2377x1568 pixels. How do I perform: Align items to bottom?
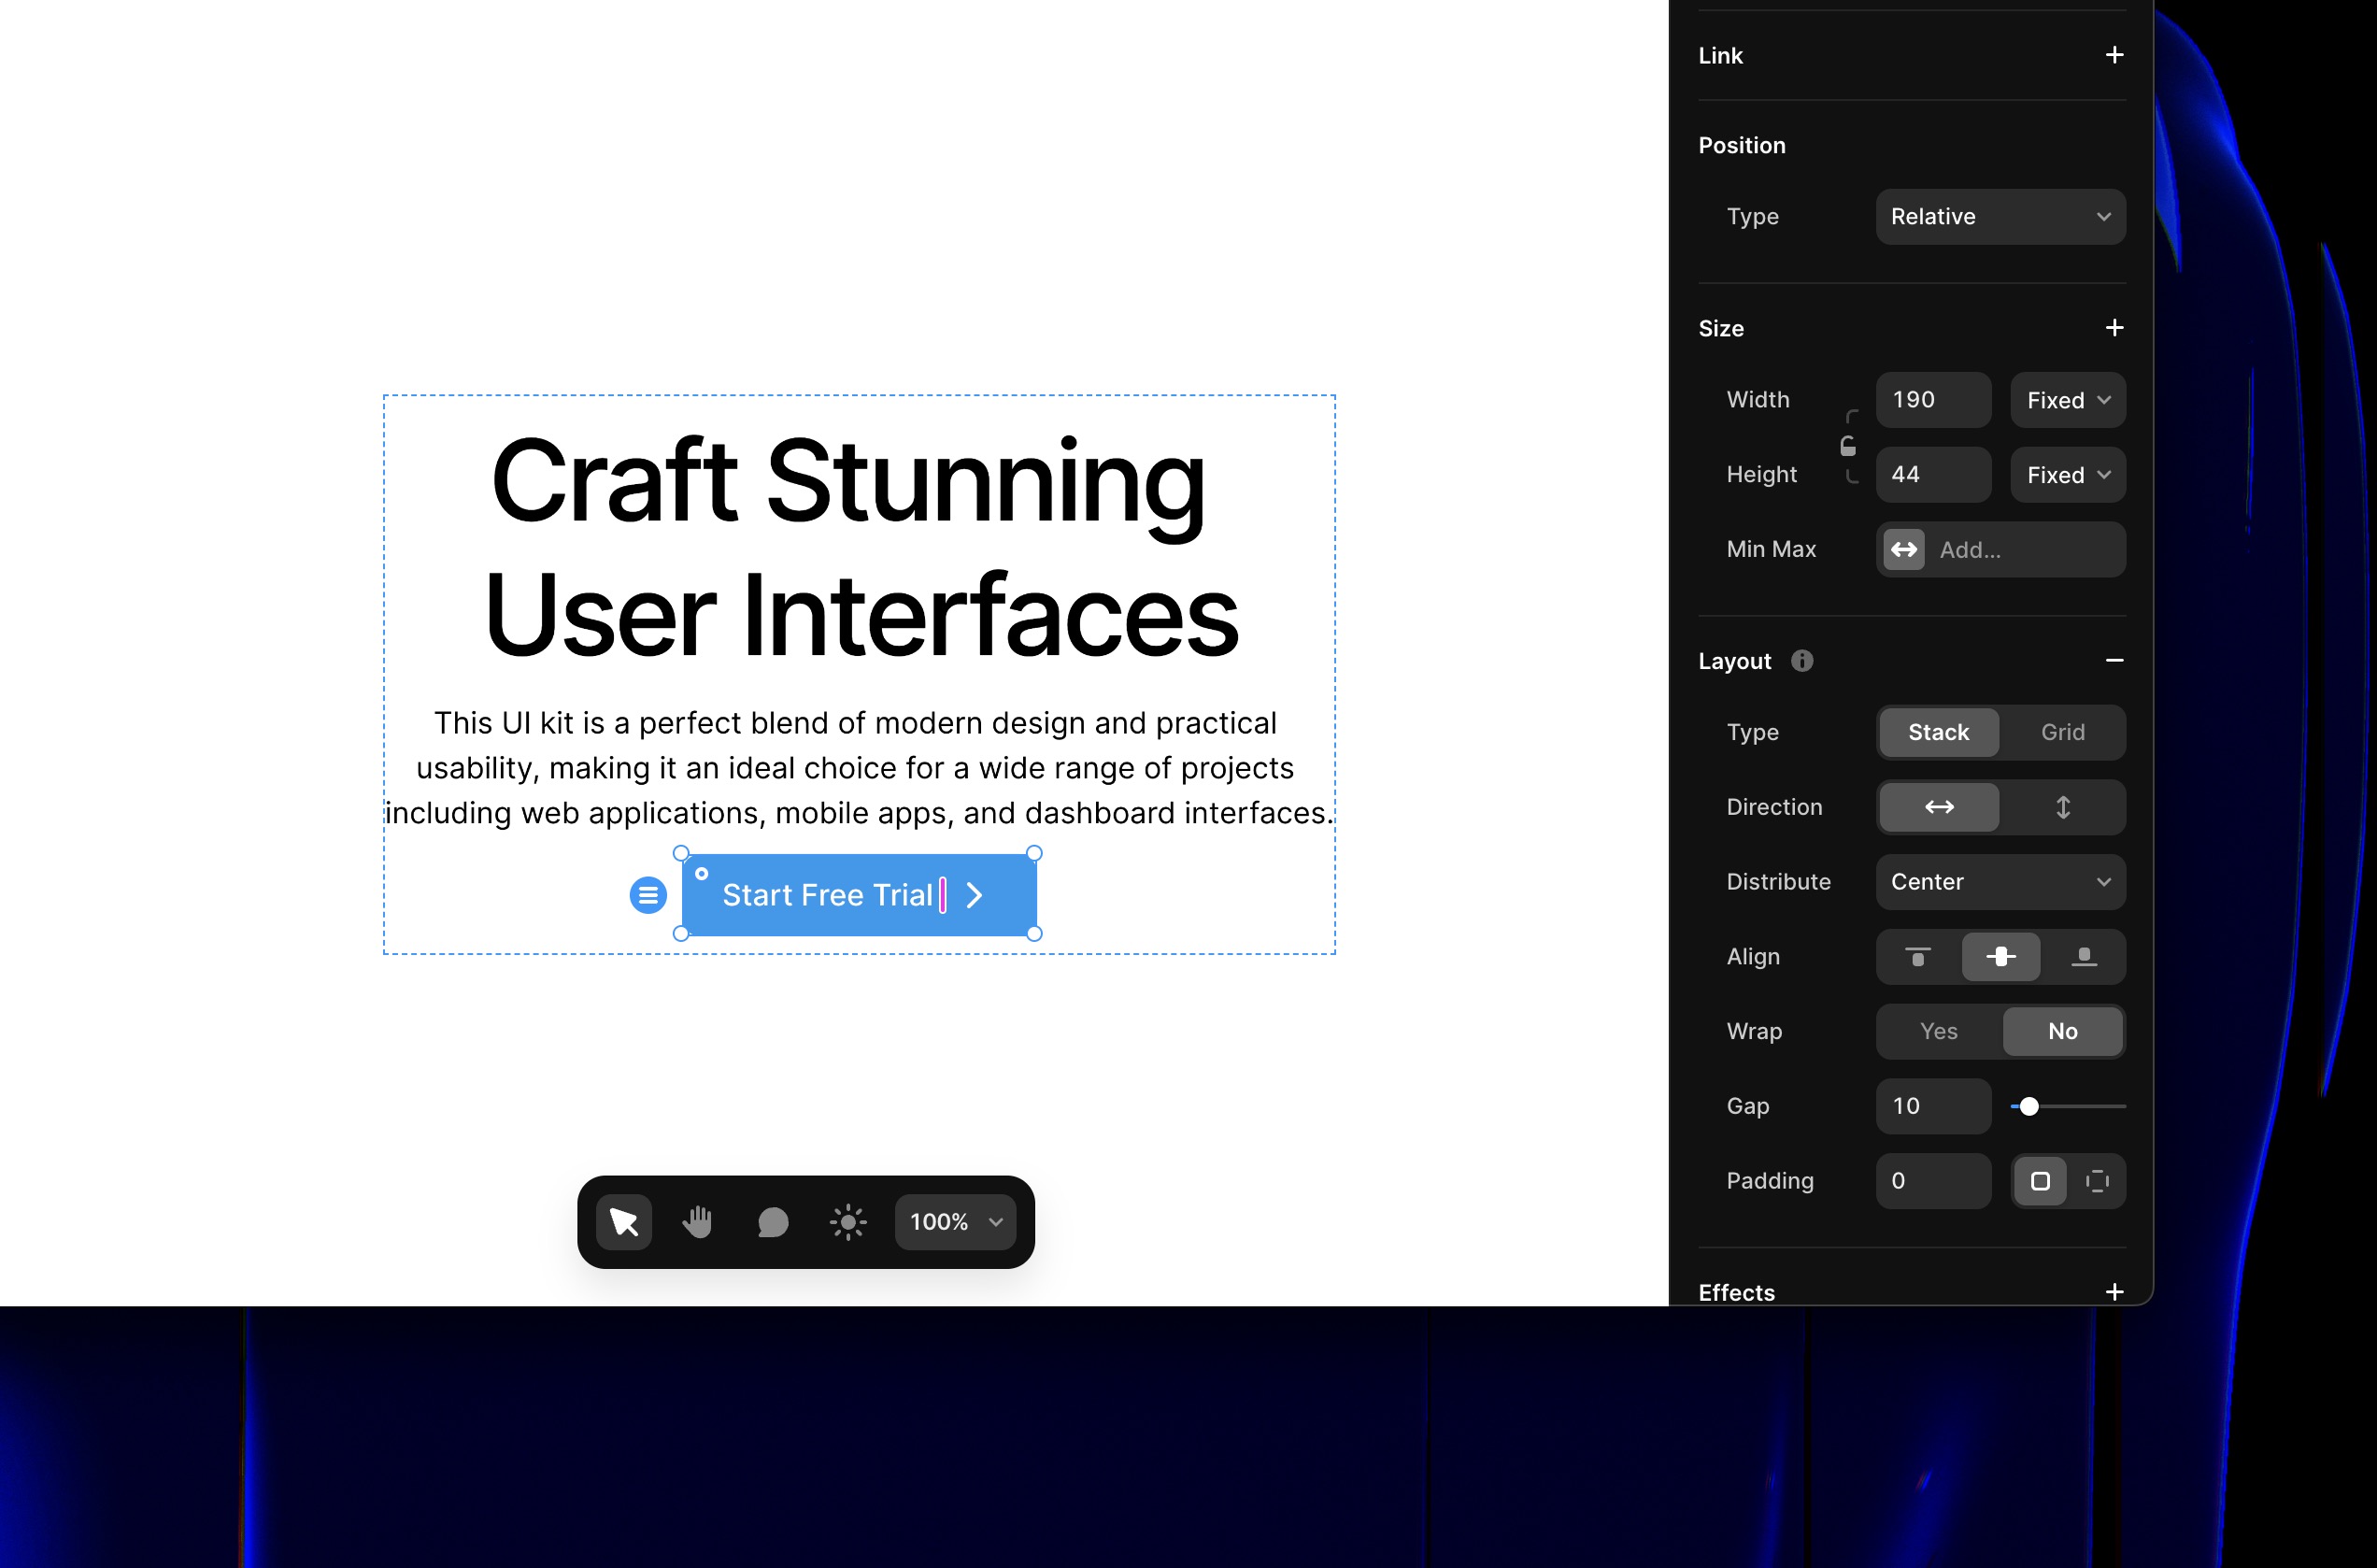click(x=2084, y=957)
